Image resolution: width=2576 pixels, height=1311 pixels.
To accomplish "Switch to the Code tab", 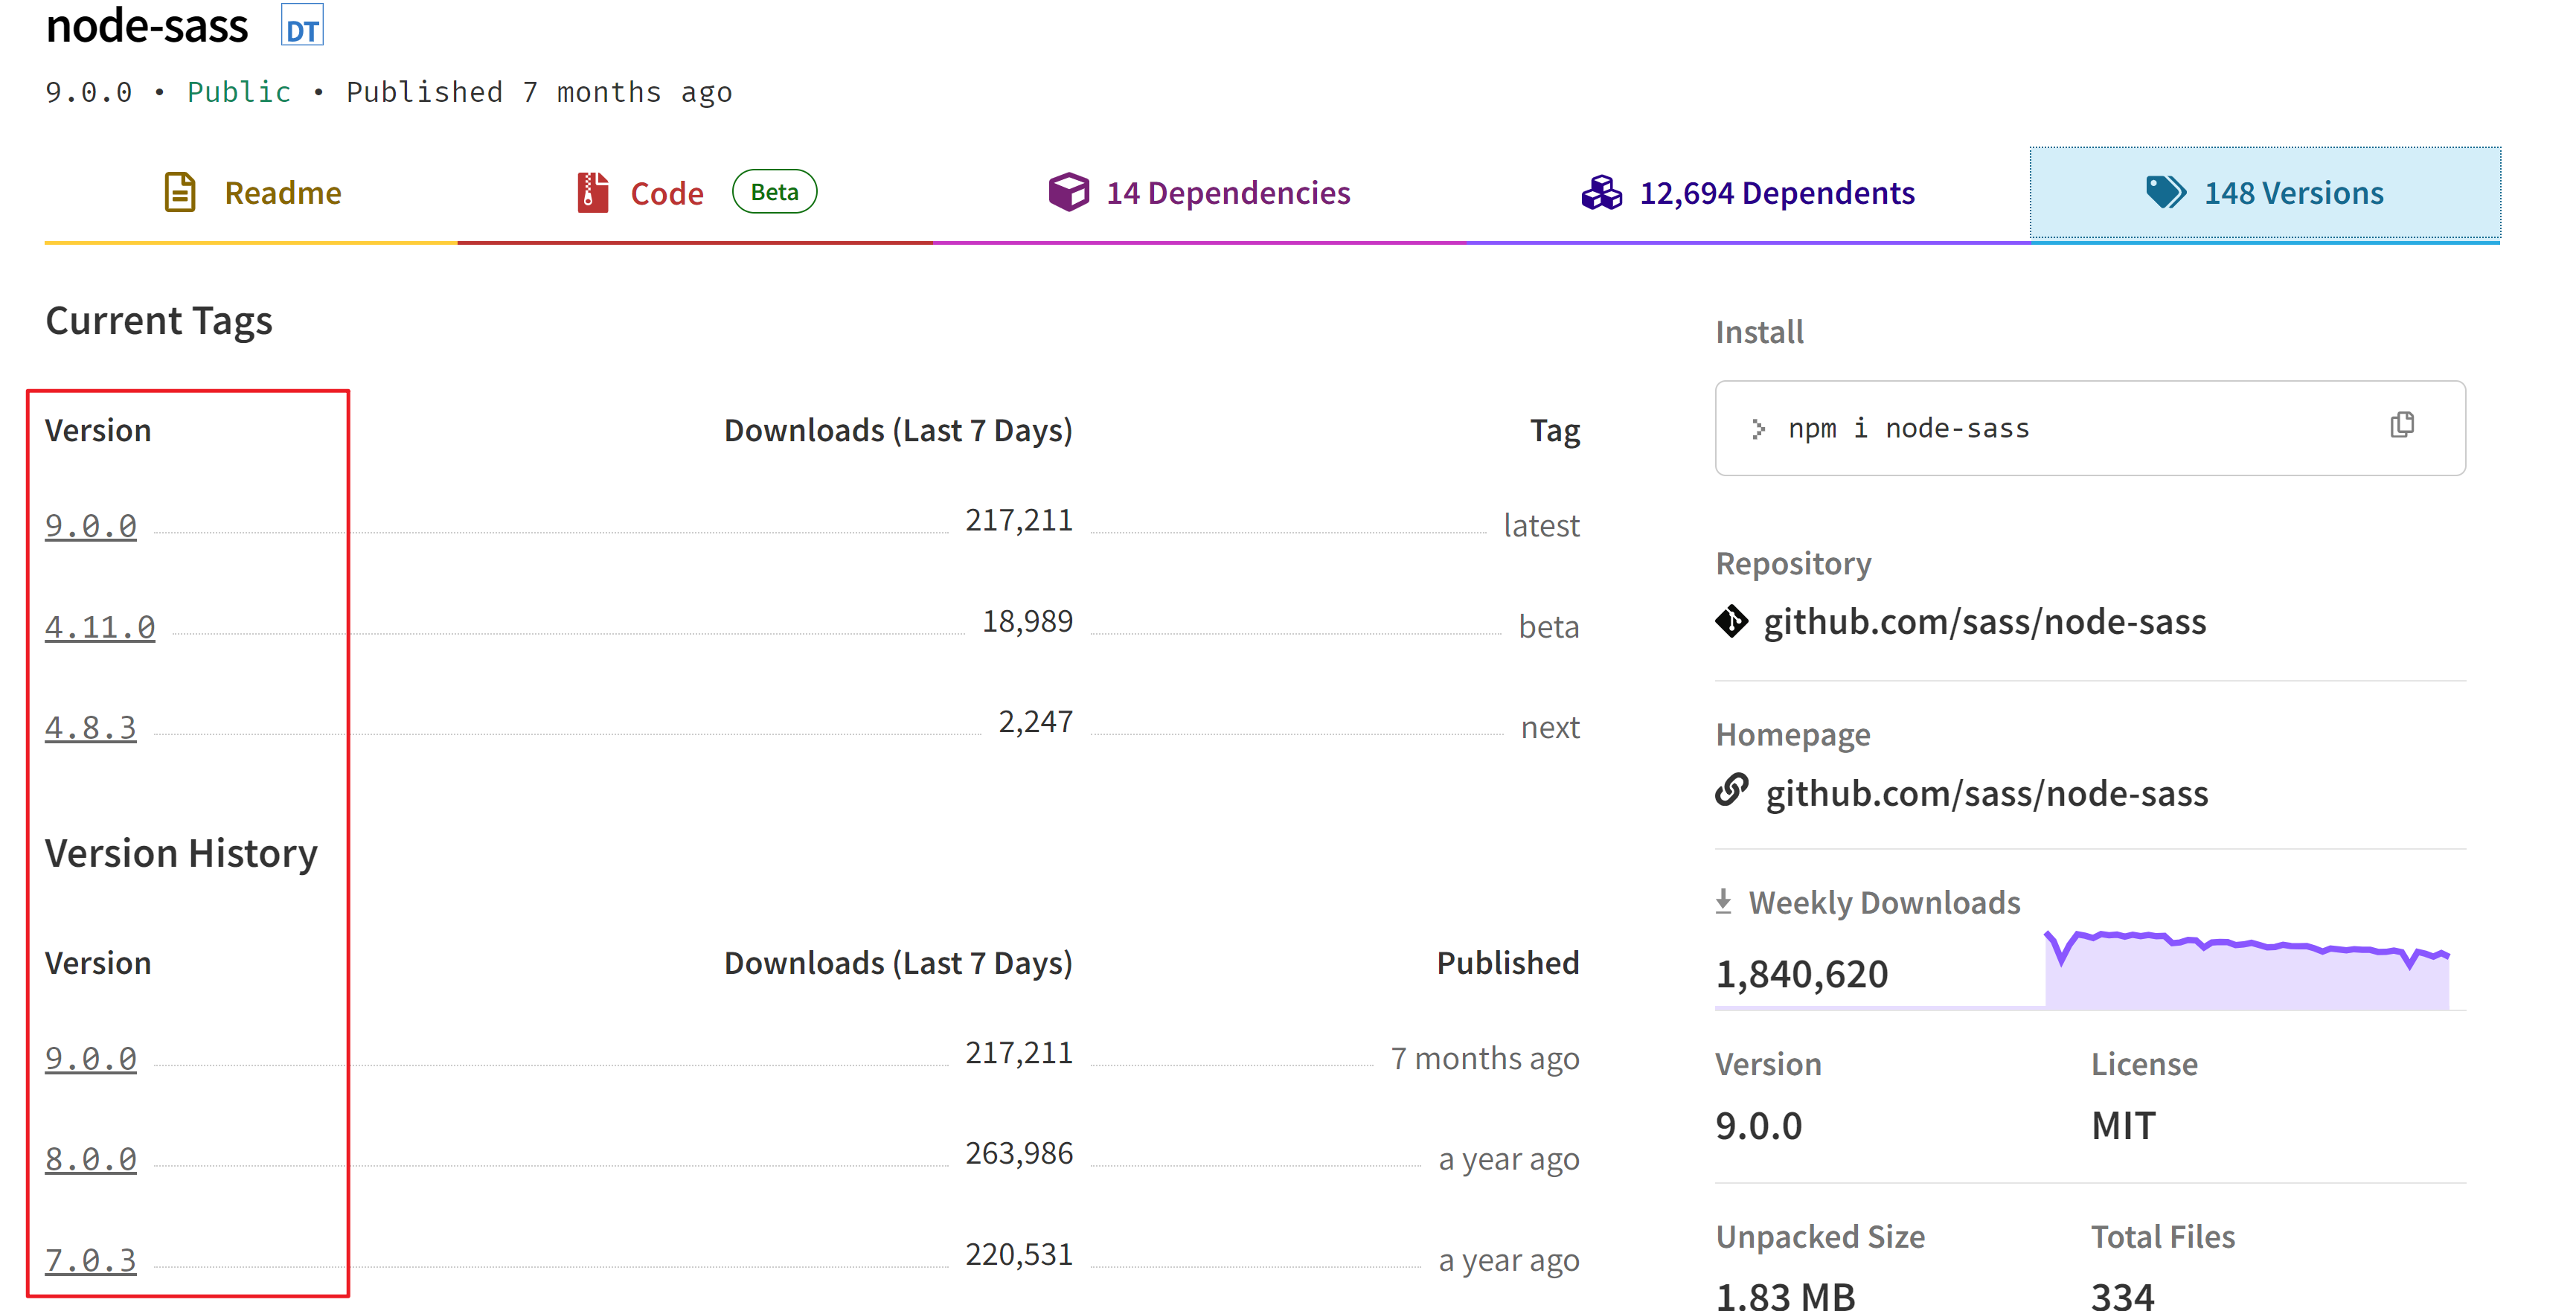I will (x=695, y=192).
